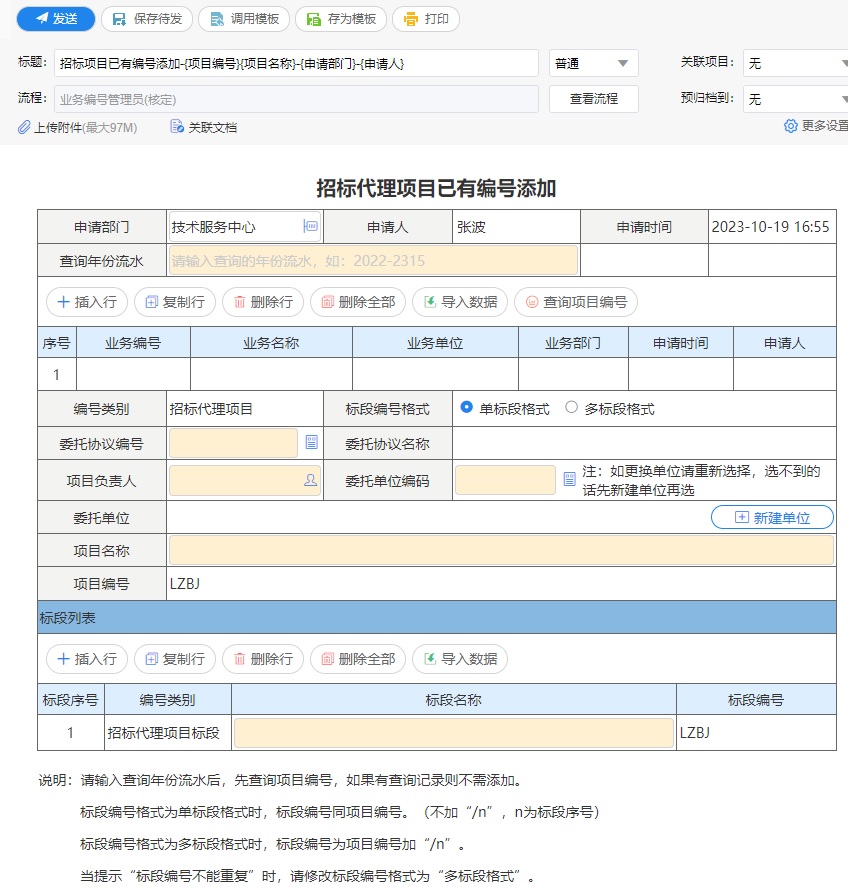Click 删除全部 in the 标段列表 toolbar
This screenshot has width=848, height=889.
click(x=358, y=659)
